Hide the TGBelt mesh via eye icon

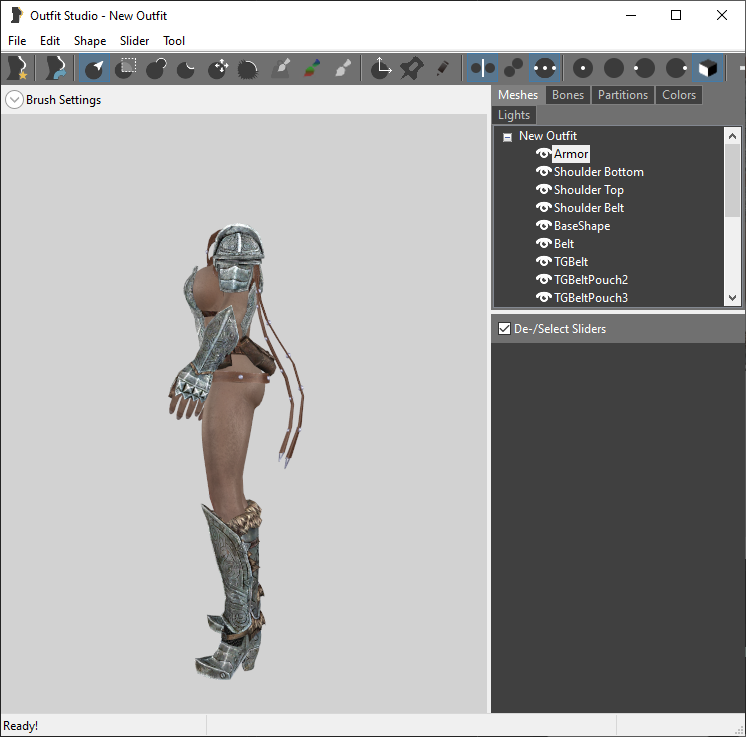[x=543, y=261]
